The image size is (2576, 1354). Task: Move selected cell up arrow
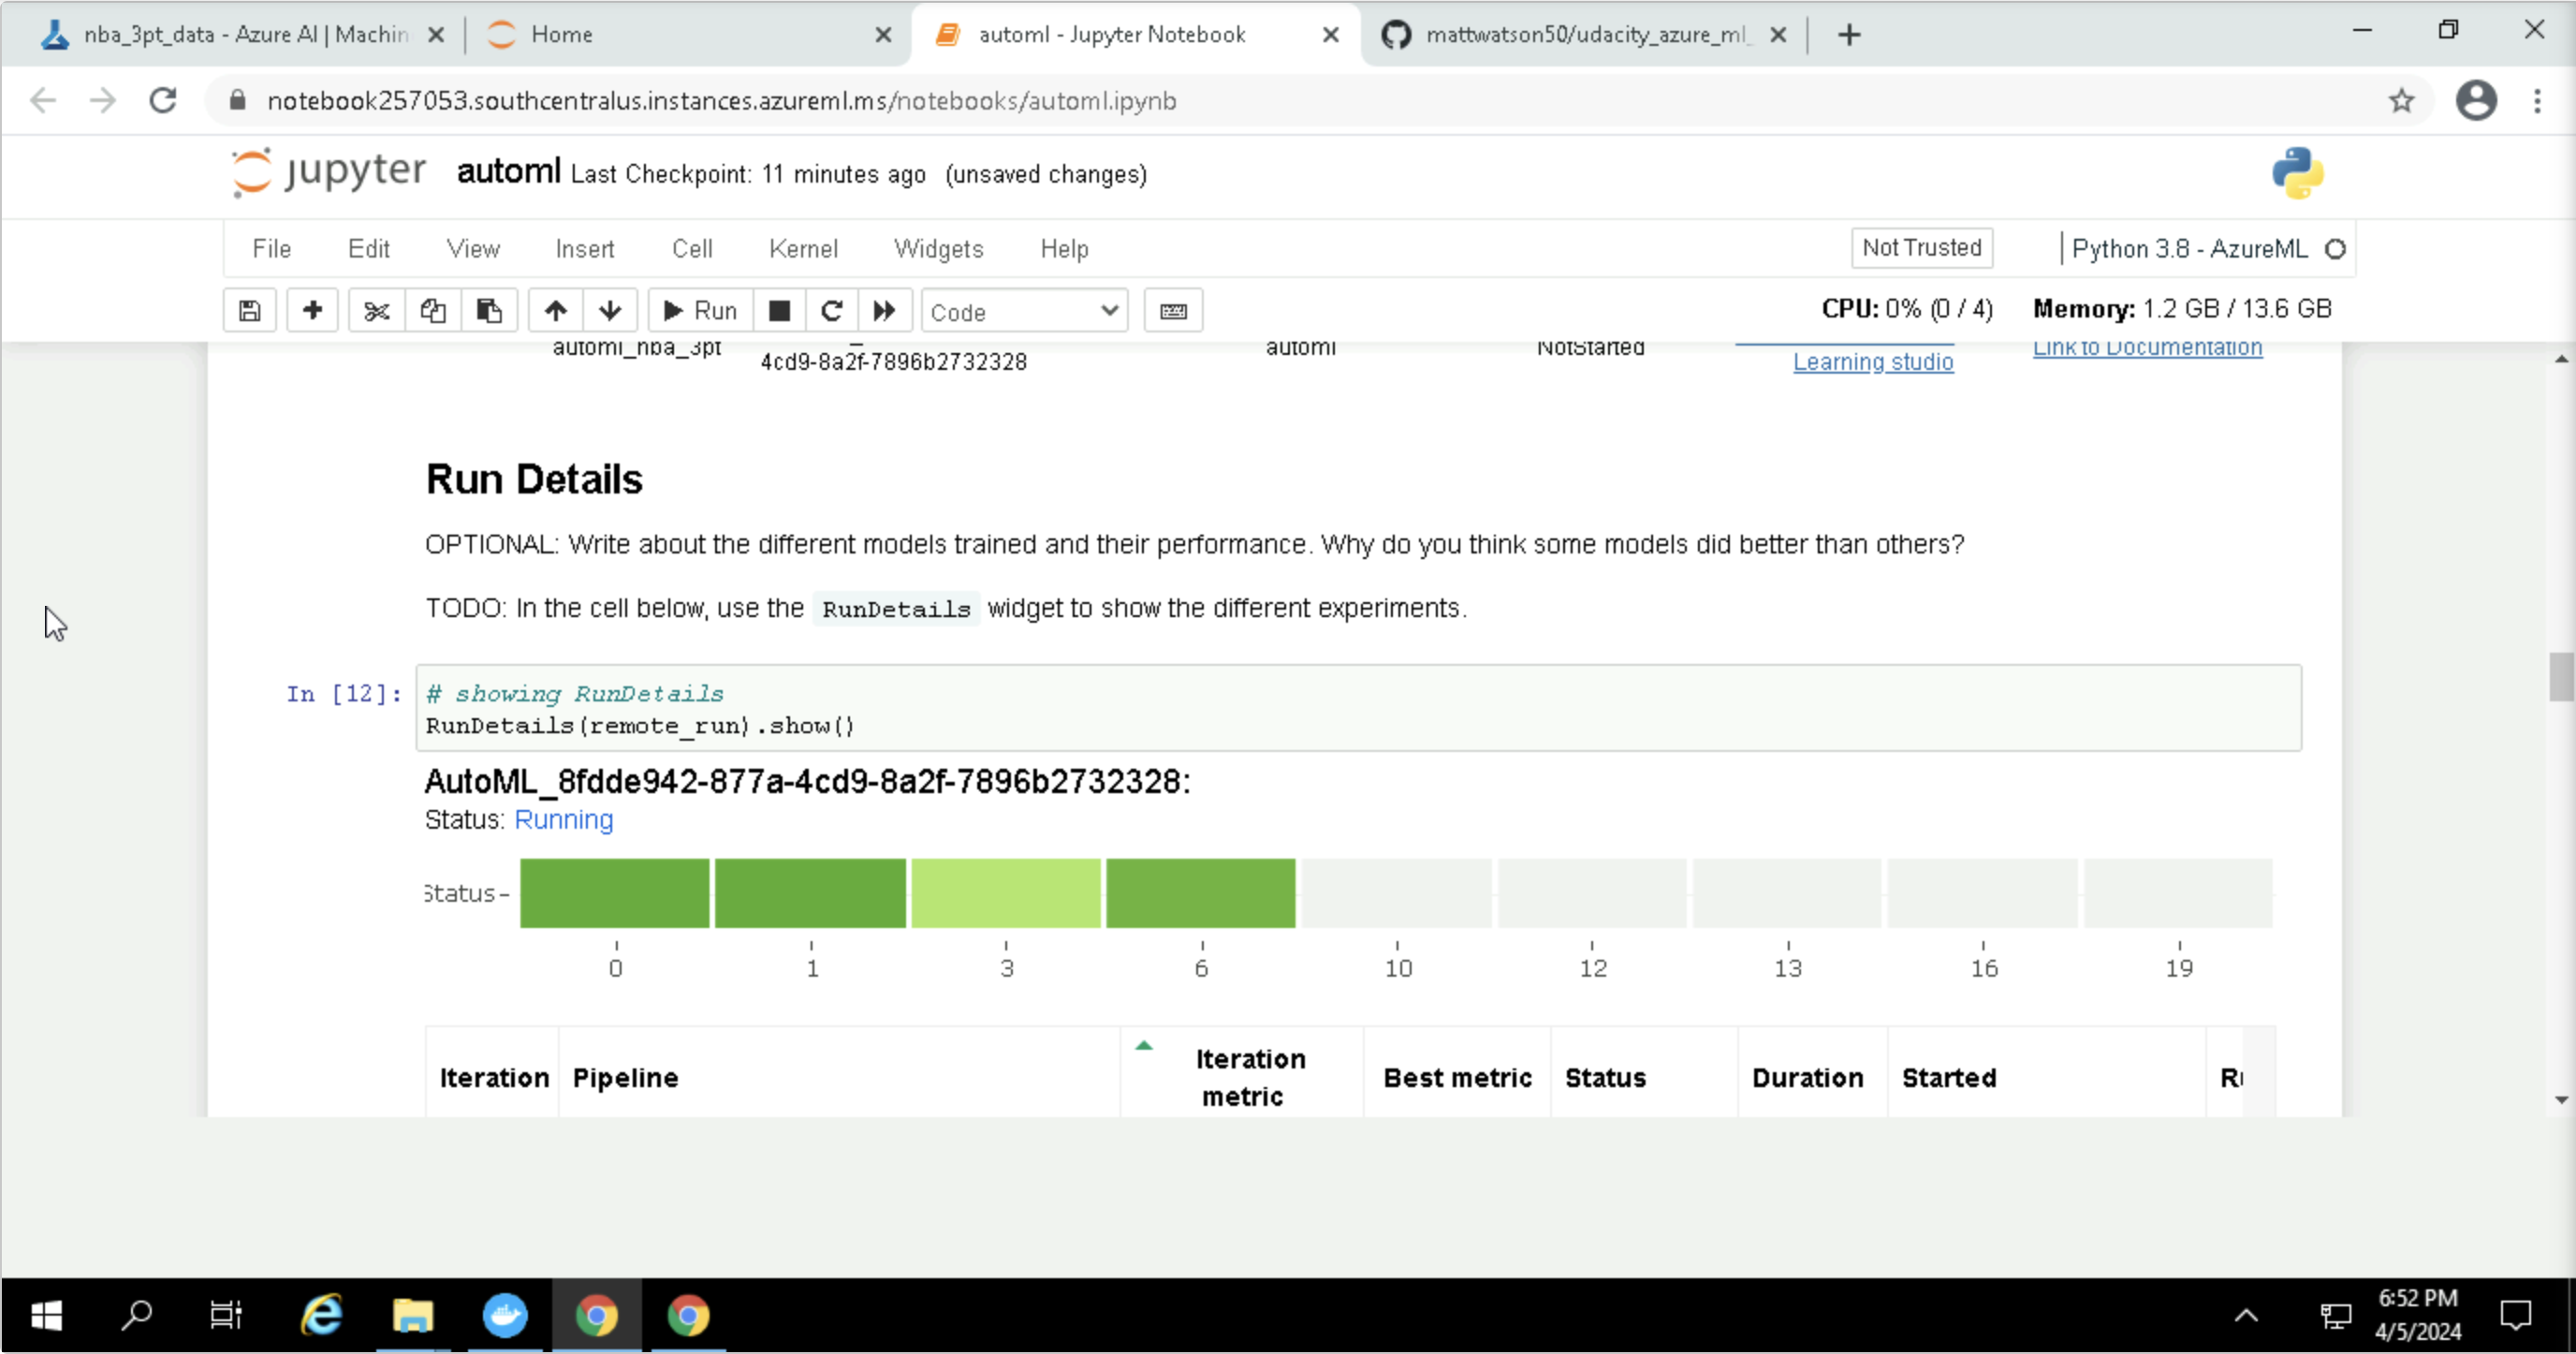[556, 311]
